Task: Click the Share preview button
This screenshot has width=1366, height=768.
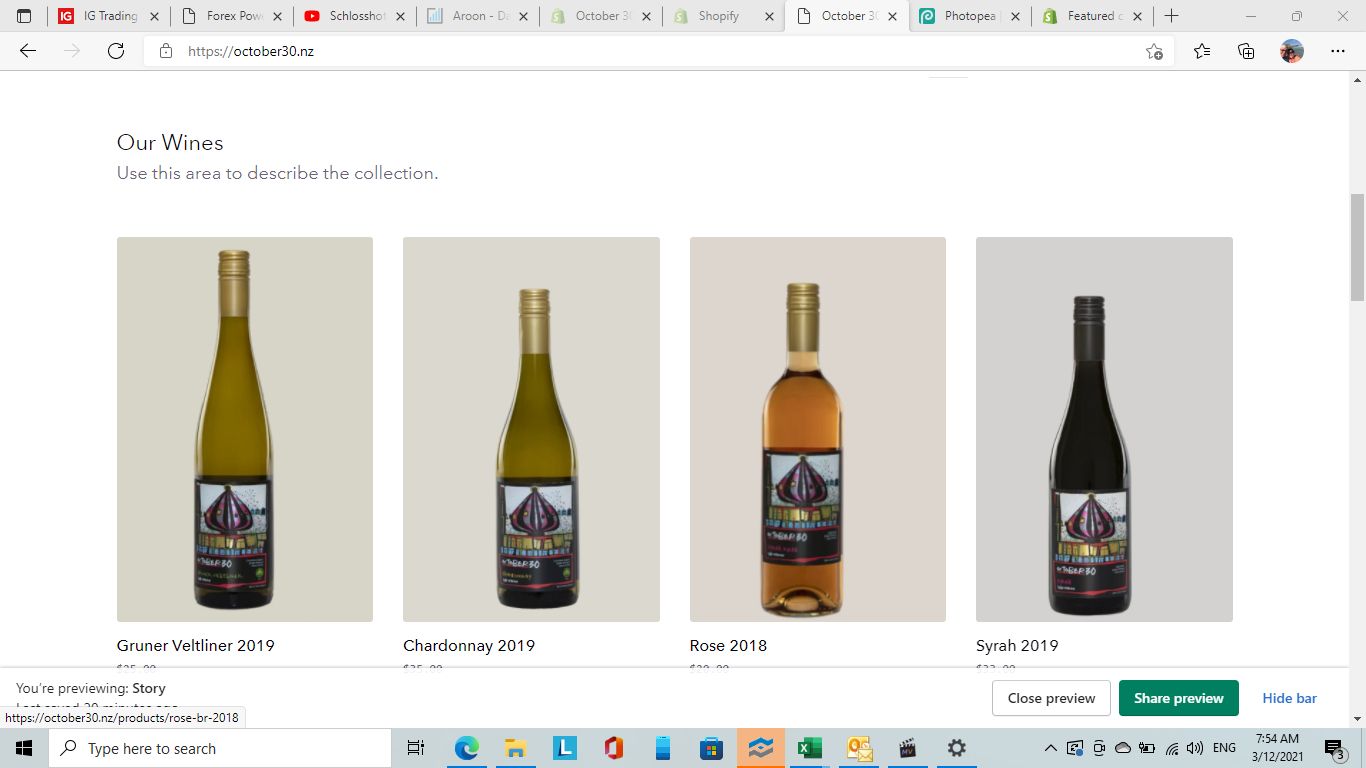Action: pos(1179,698)
